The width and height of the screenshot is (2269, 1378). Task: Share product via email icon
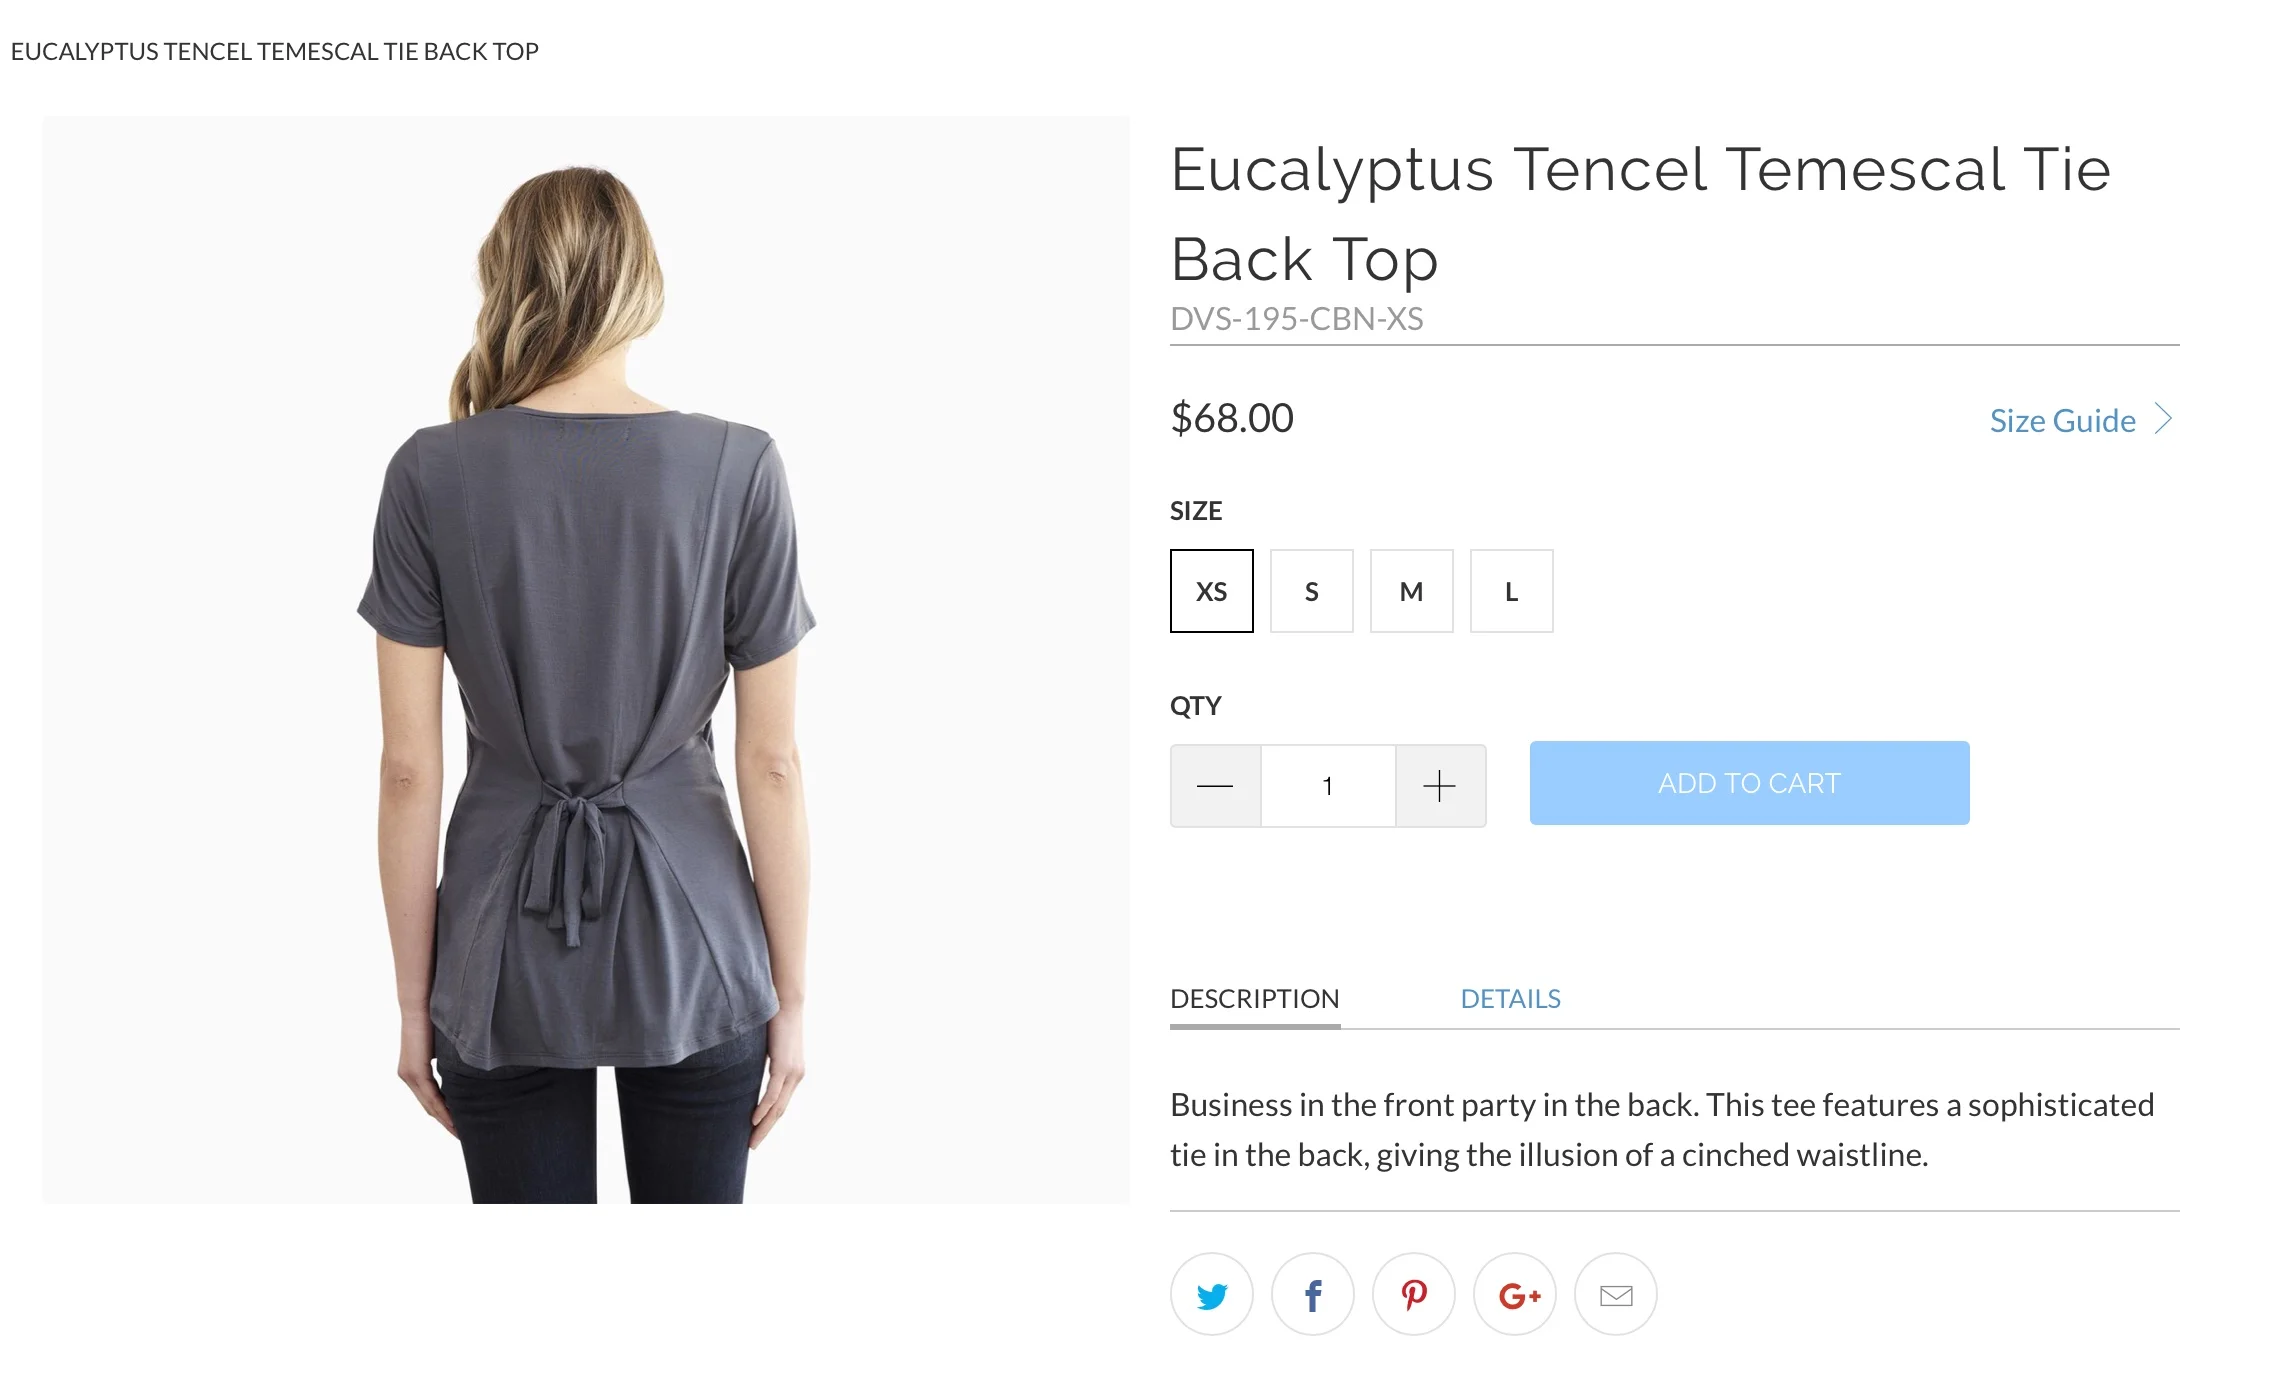point(1615,1294)
